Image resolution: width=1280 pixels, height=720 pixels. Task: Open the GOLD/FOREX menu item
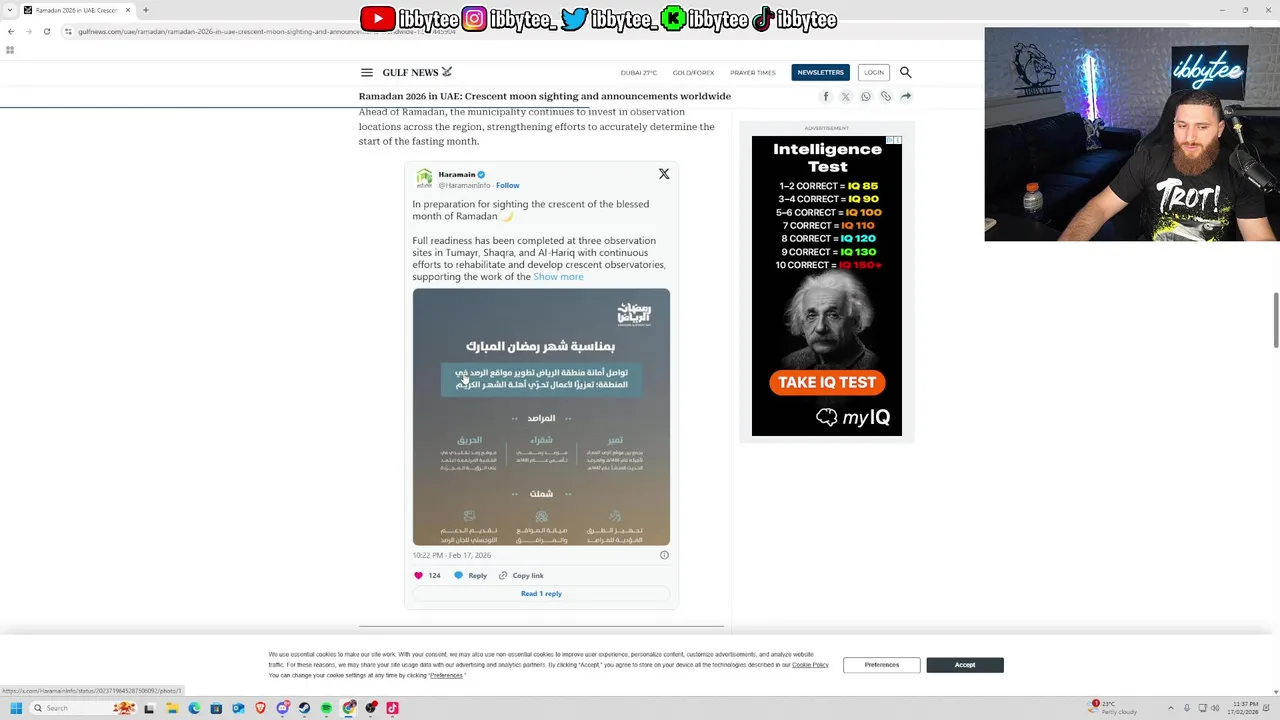tap(693, 73)
